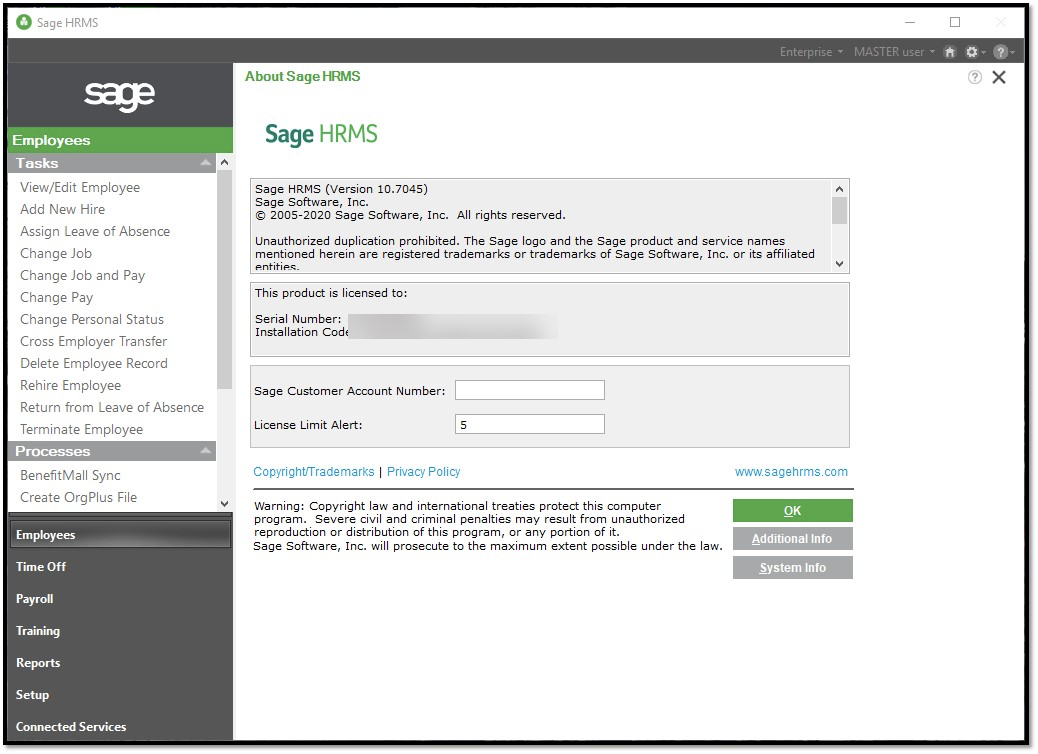The image size is (1038, 754).
Task: Open the help question mark menu in top bar
Action: point(1003,52)
